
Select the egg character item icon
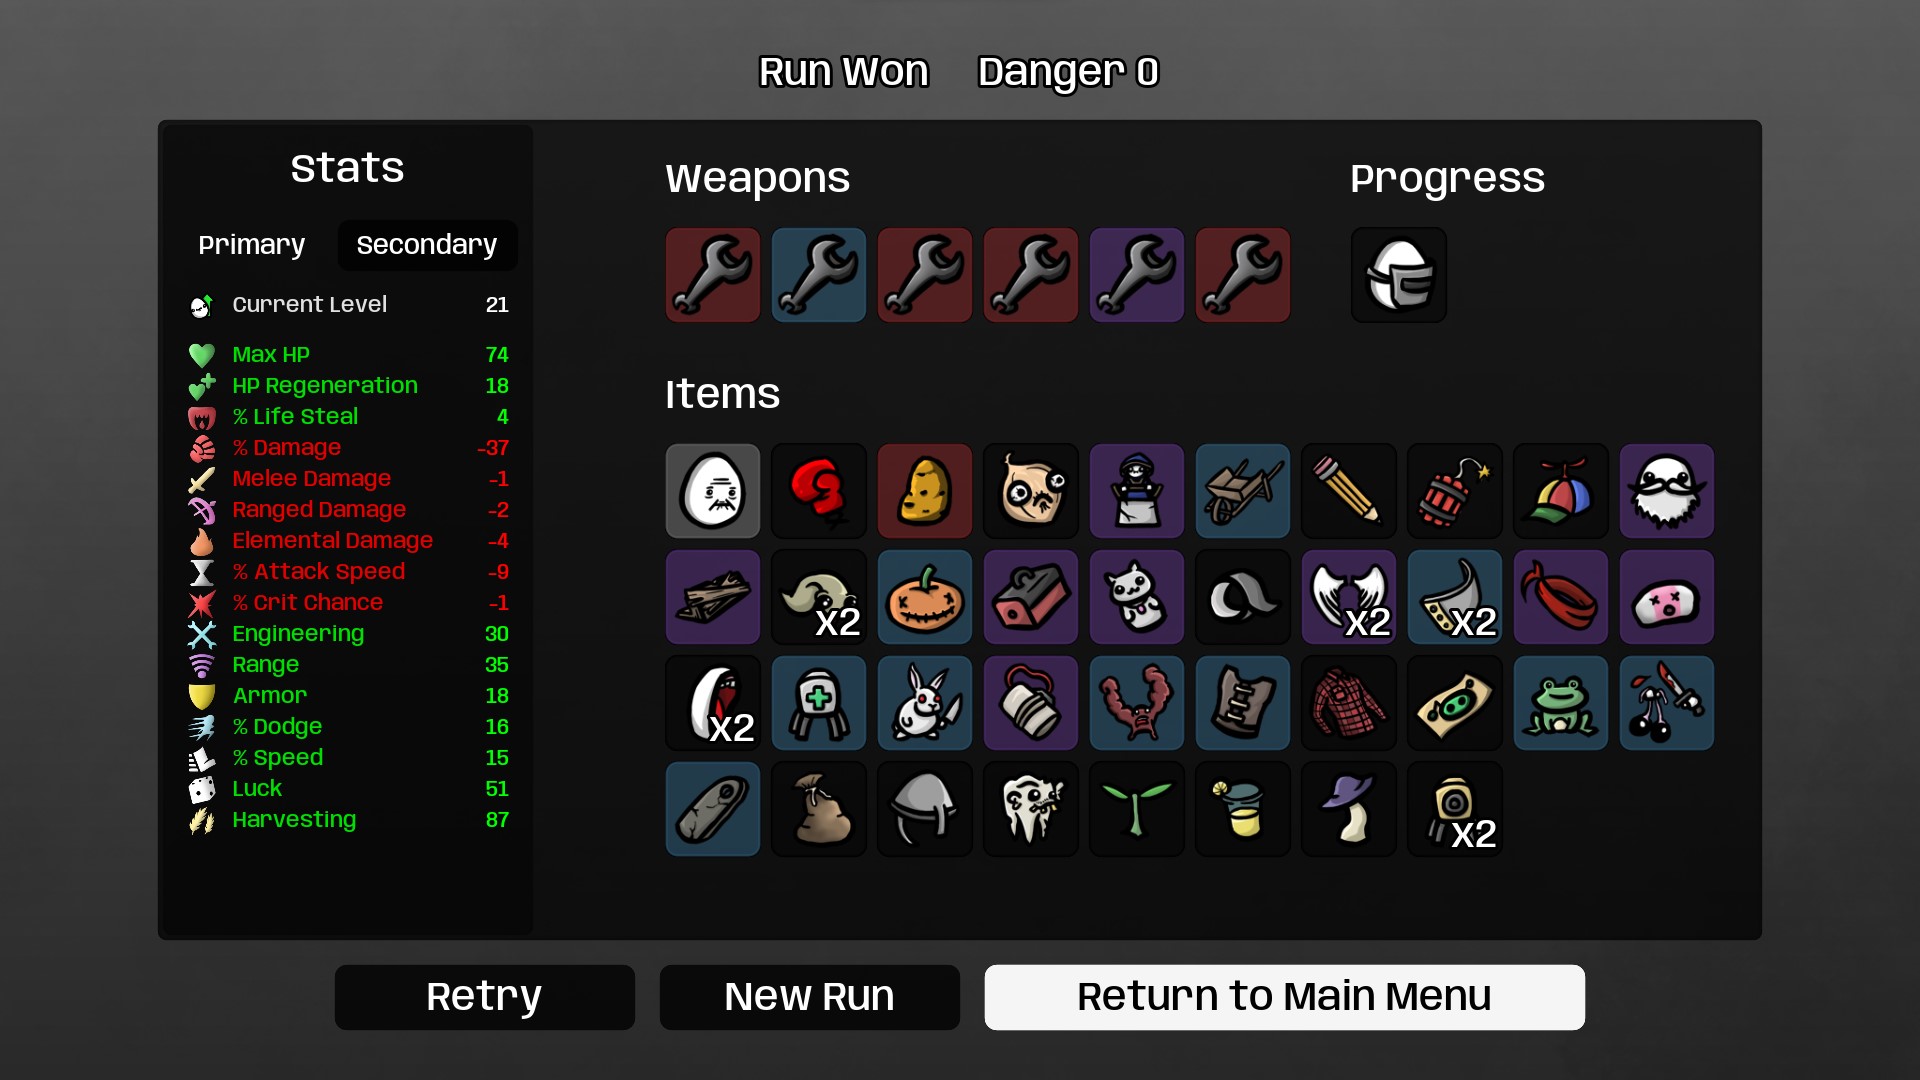[x=713, y=491]
